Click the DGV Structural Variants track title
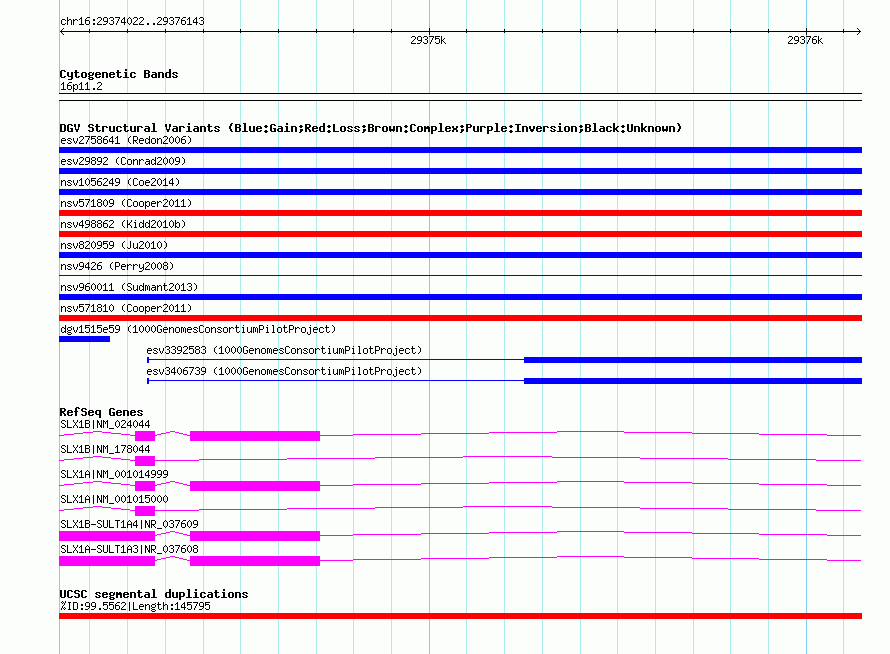Viewport: 890px width, 654px height. (371, 128)
